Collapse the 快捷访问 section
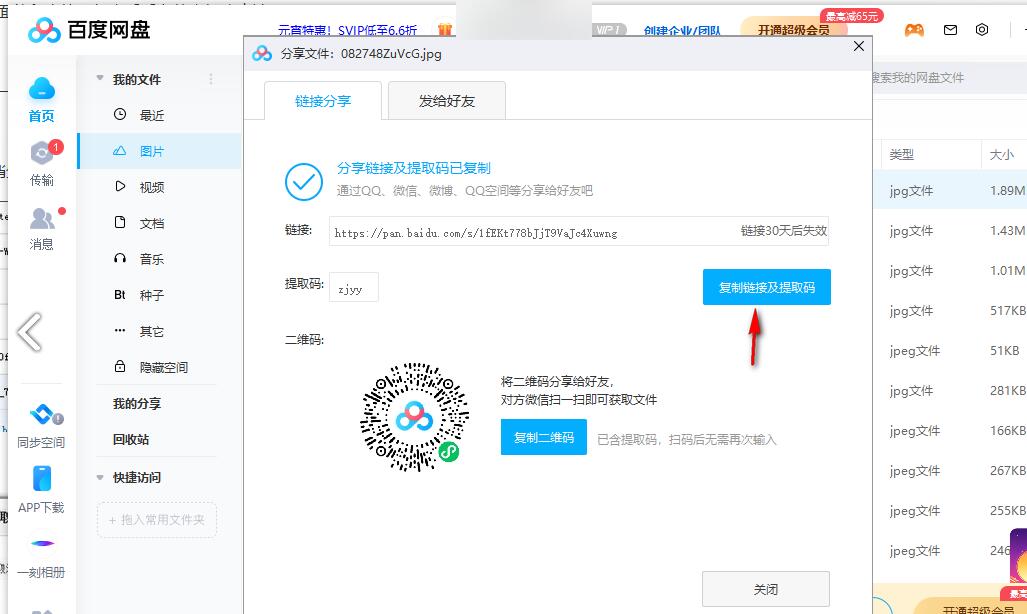This screenshot has width=1027, height=614. [x=100, y=477]
